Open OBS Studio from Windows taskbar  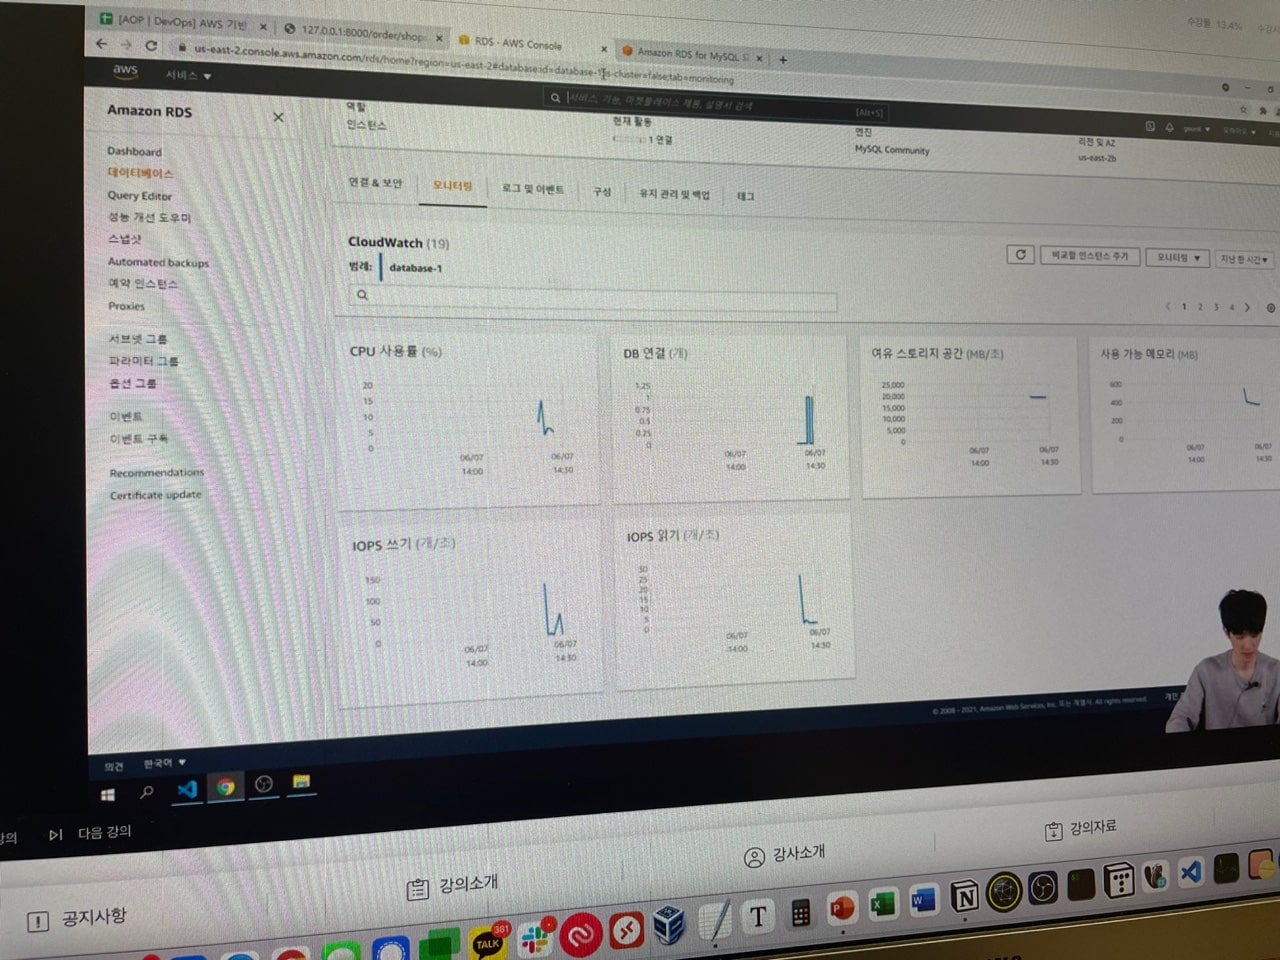264,784
